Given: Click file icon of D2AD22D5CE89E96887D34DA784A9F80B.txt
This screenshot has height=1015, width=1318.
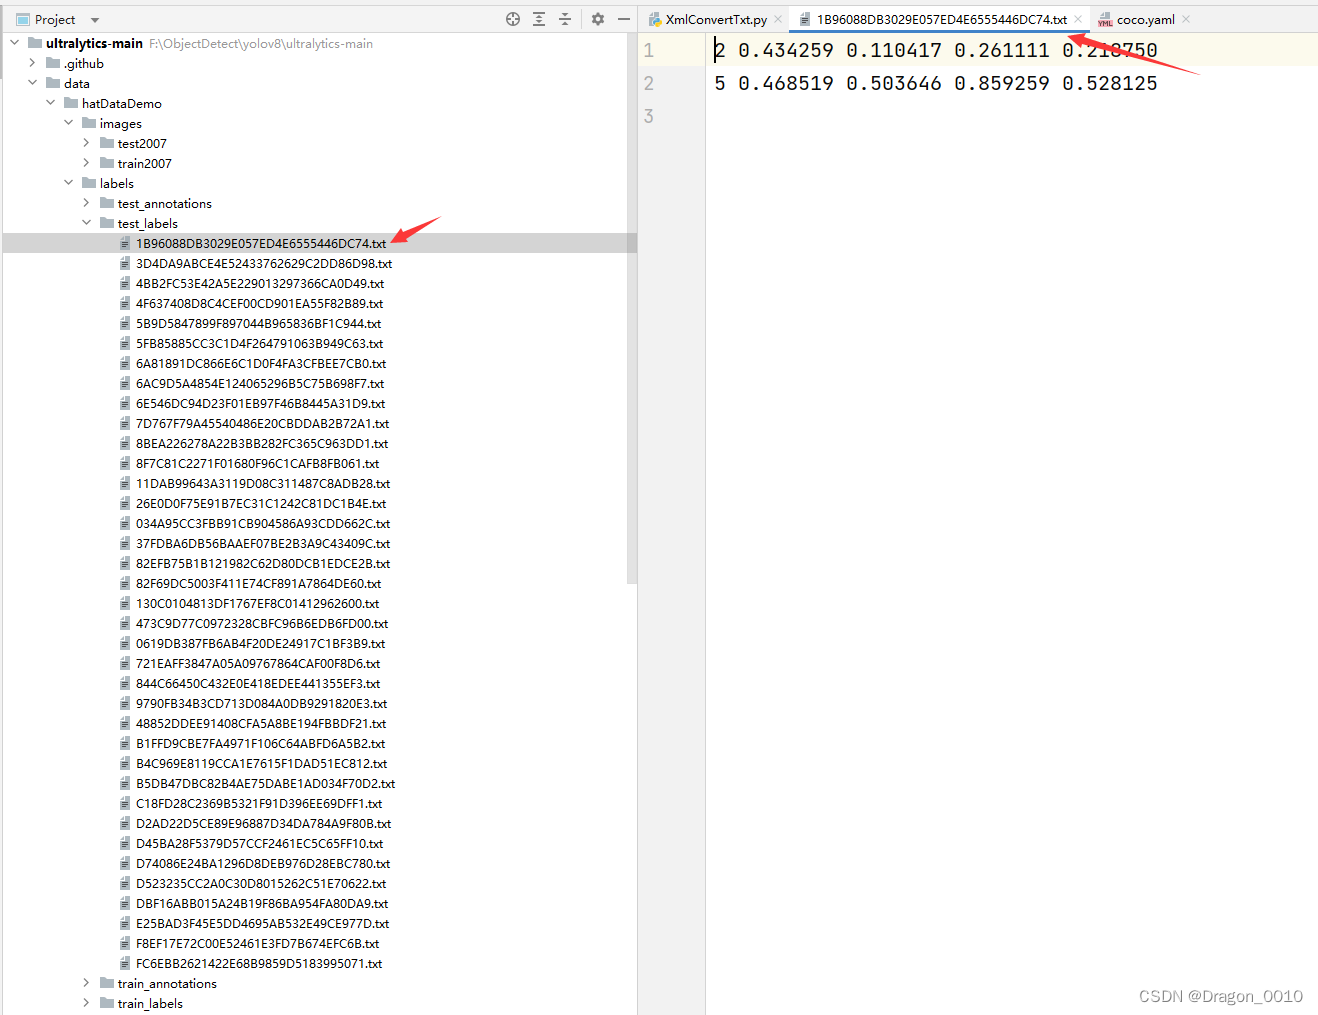Looking at the screenshot, I should pyautogui.click(x=125, y=823).
